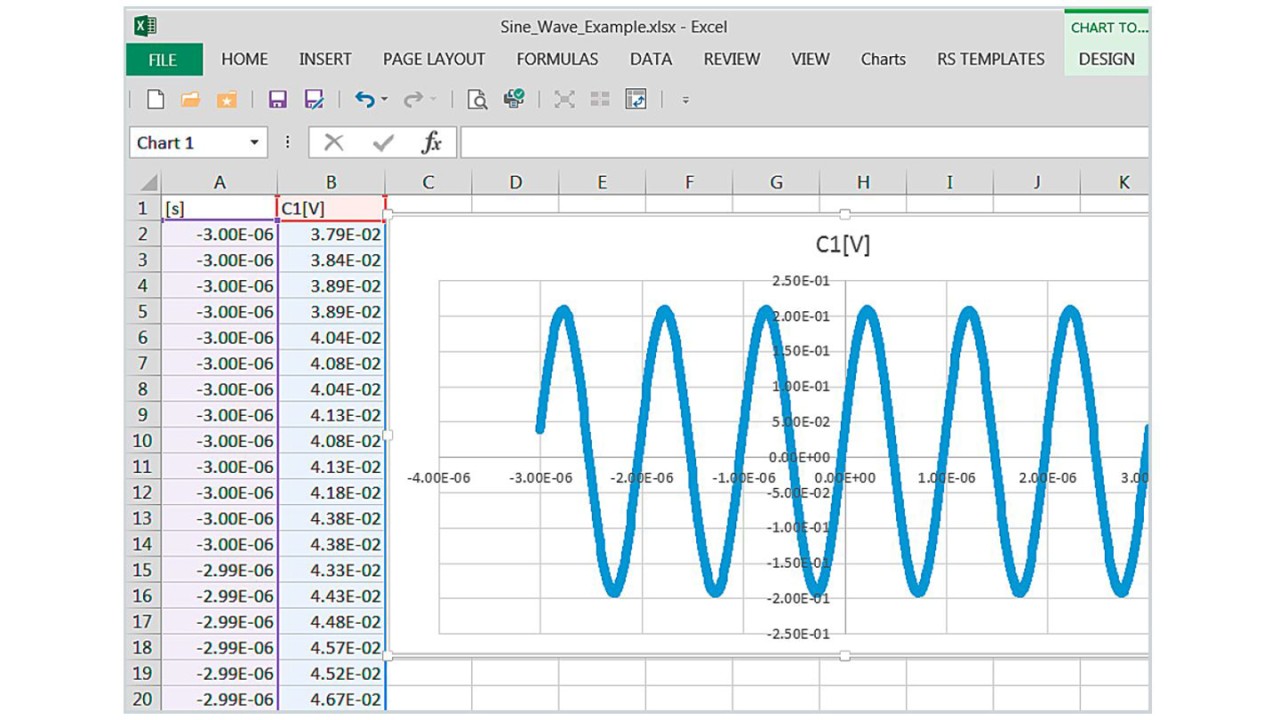Click cell B6 value 4.04E-02

point(331,338)
